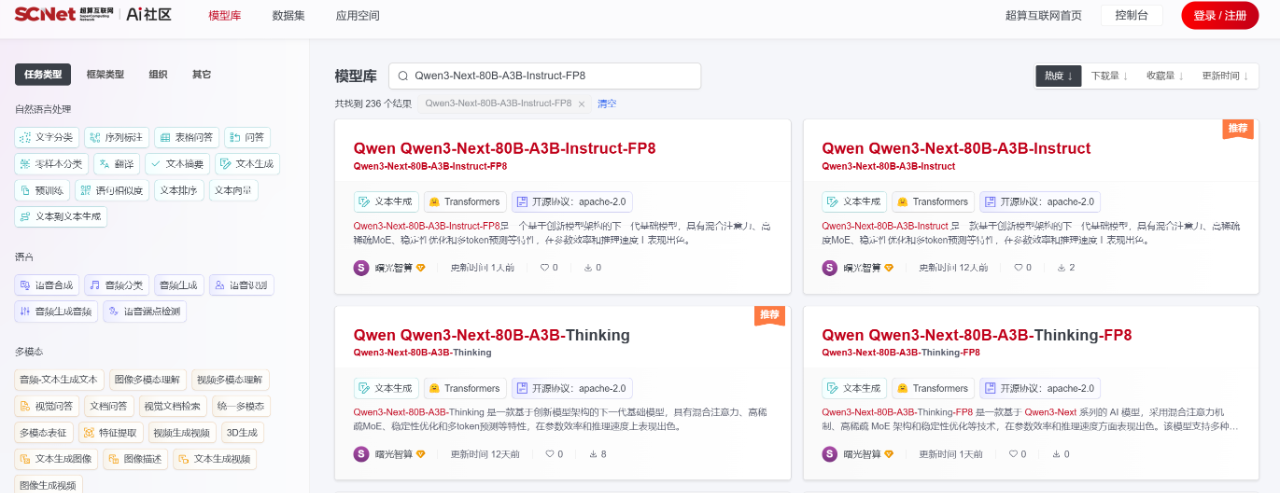Click the 特征提取 tag icon

pos(88,433)
